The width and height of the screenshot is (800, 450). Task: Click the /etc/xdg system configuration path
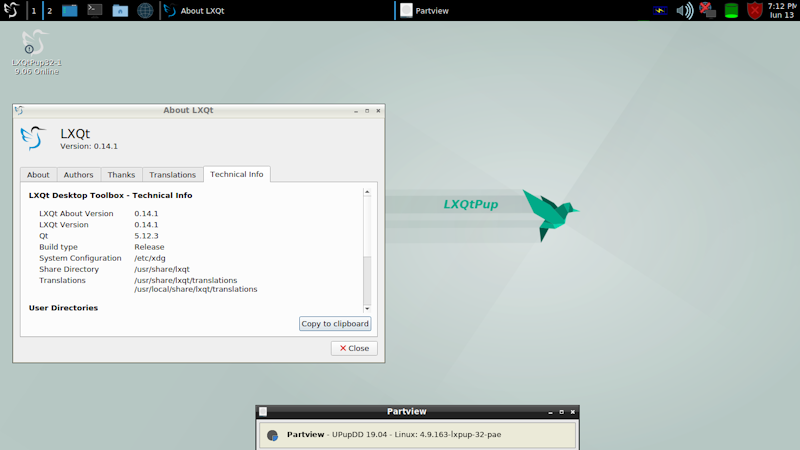pyautogui.click(x=150, y=258)
